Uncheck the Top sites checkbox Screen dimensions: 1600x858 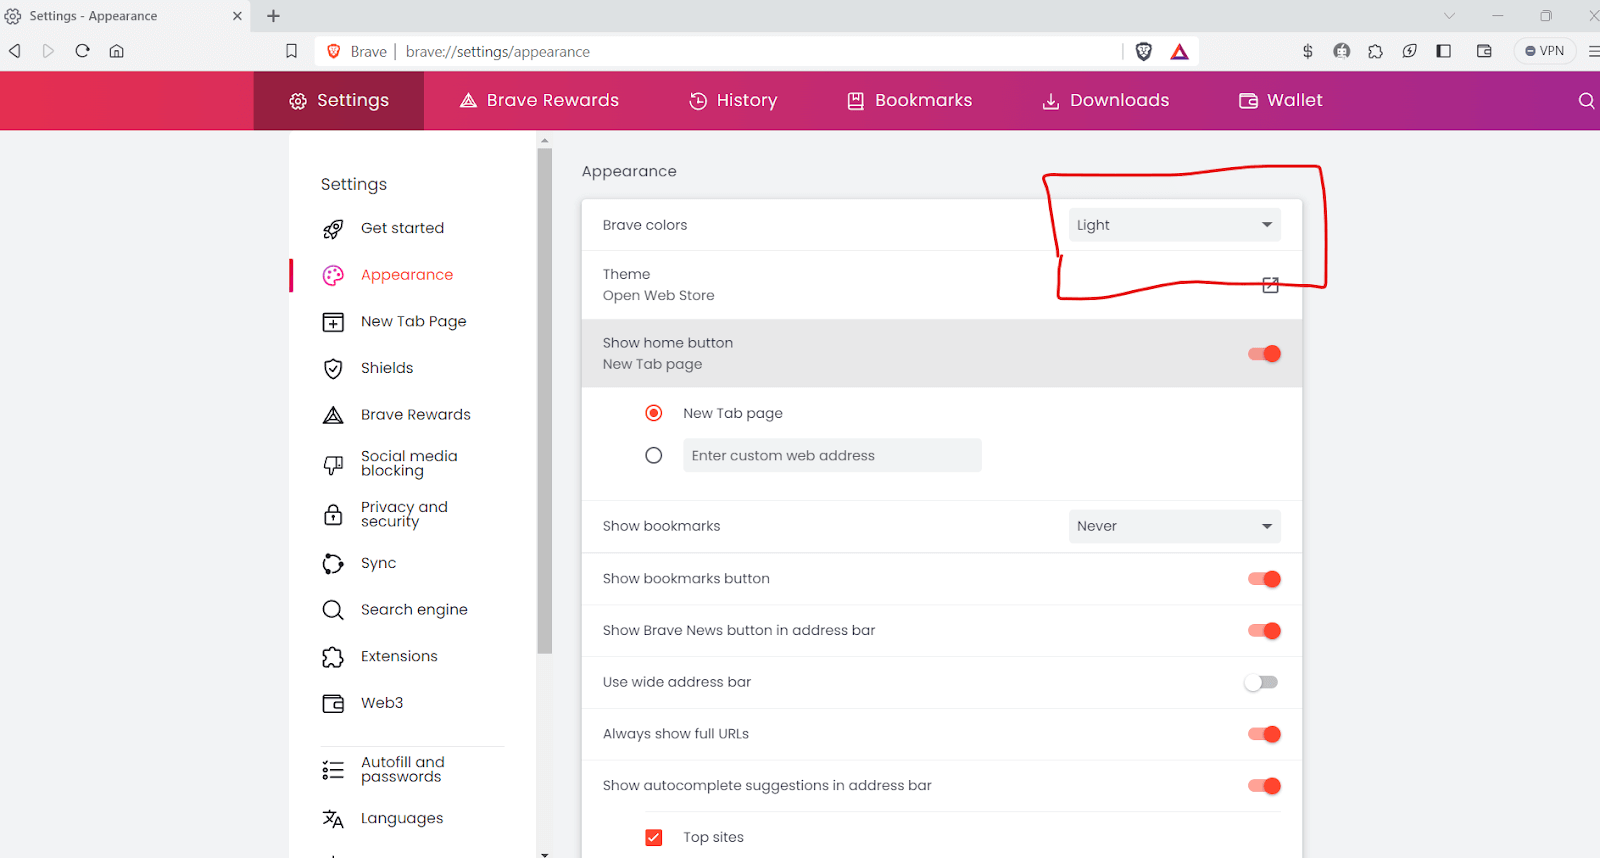click(x=654, y=837)
